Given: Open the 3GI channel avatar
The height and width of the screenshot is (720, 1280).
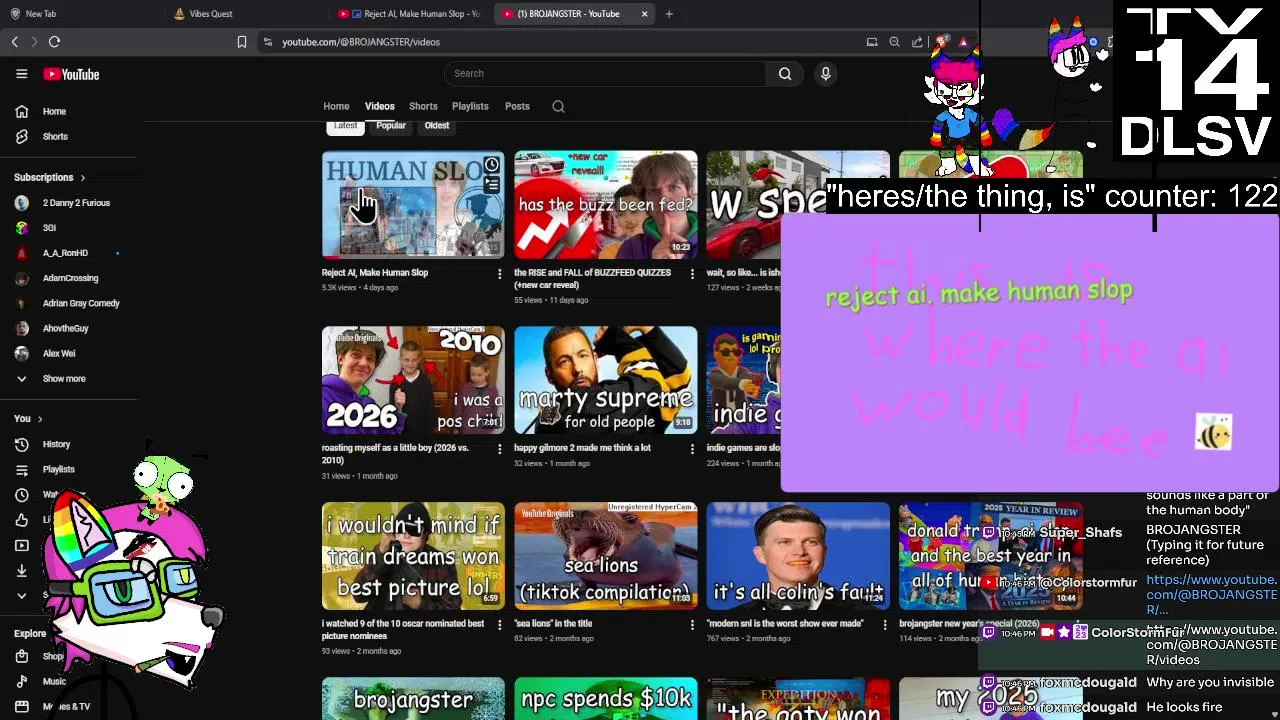Looking at the screenshot, I should (x=22, y=228).
